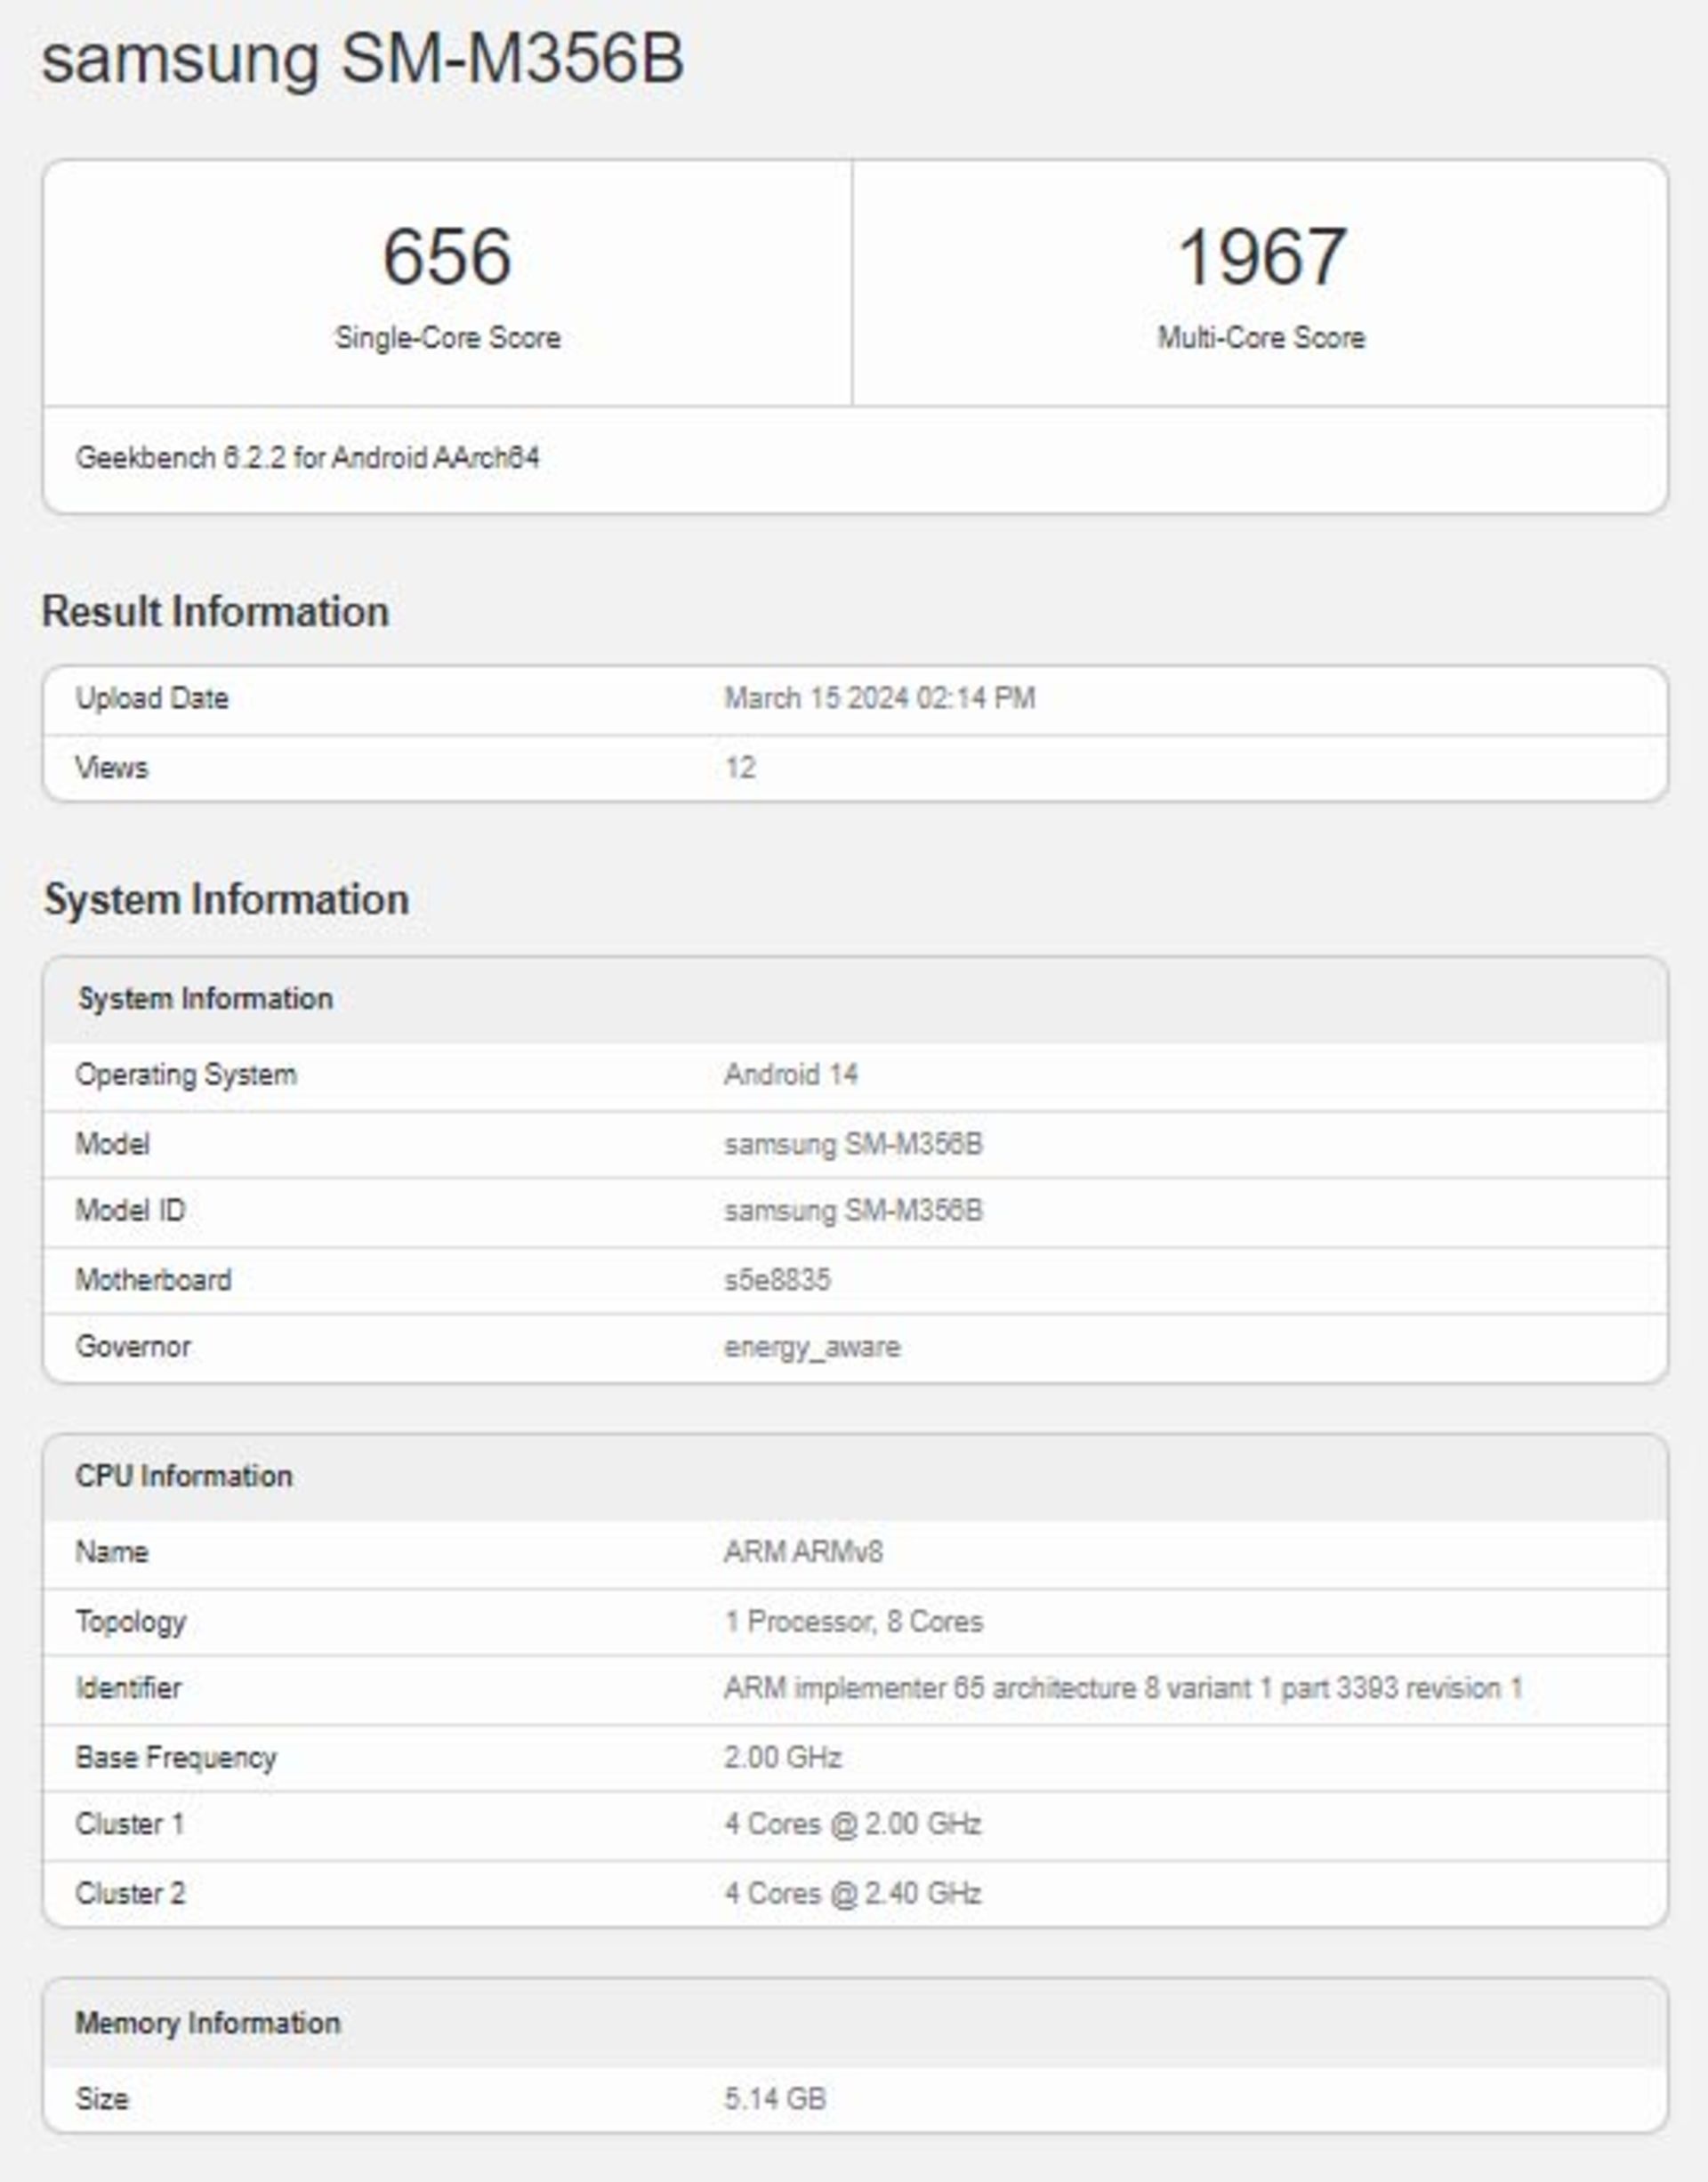The height and width of the screenshot is (2182, 1708).
Task: Select the Single-Core Score value 656
Action: tap(447, 260)
